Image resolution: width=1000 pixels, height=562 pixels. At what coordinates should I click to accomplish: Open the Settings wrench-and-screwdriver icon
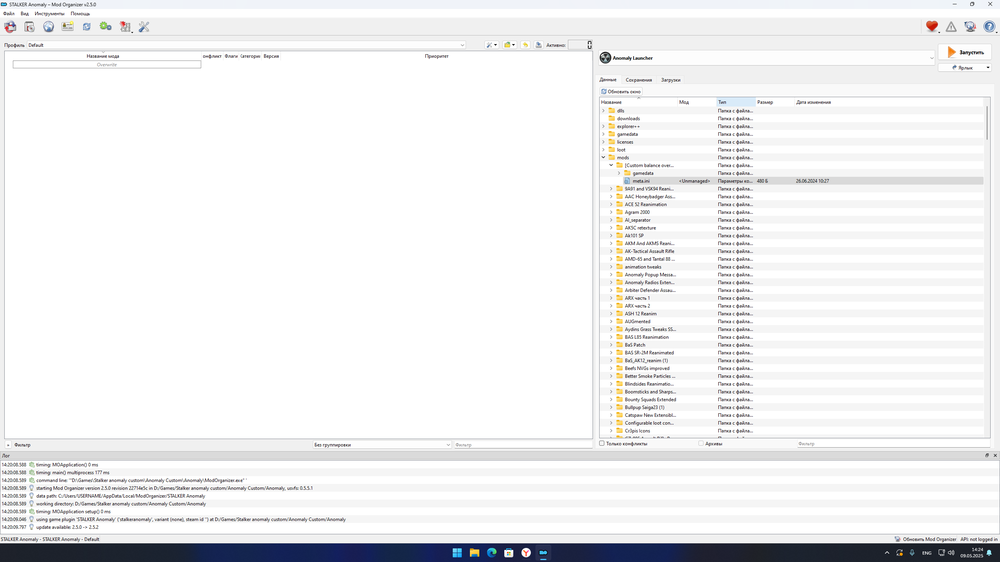(144, 27)
